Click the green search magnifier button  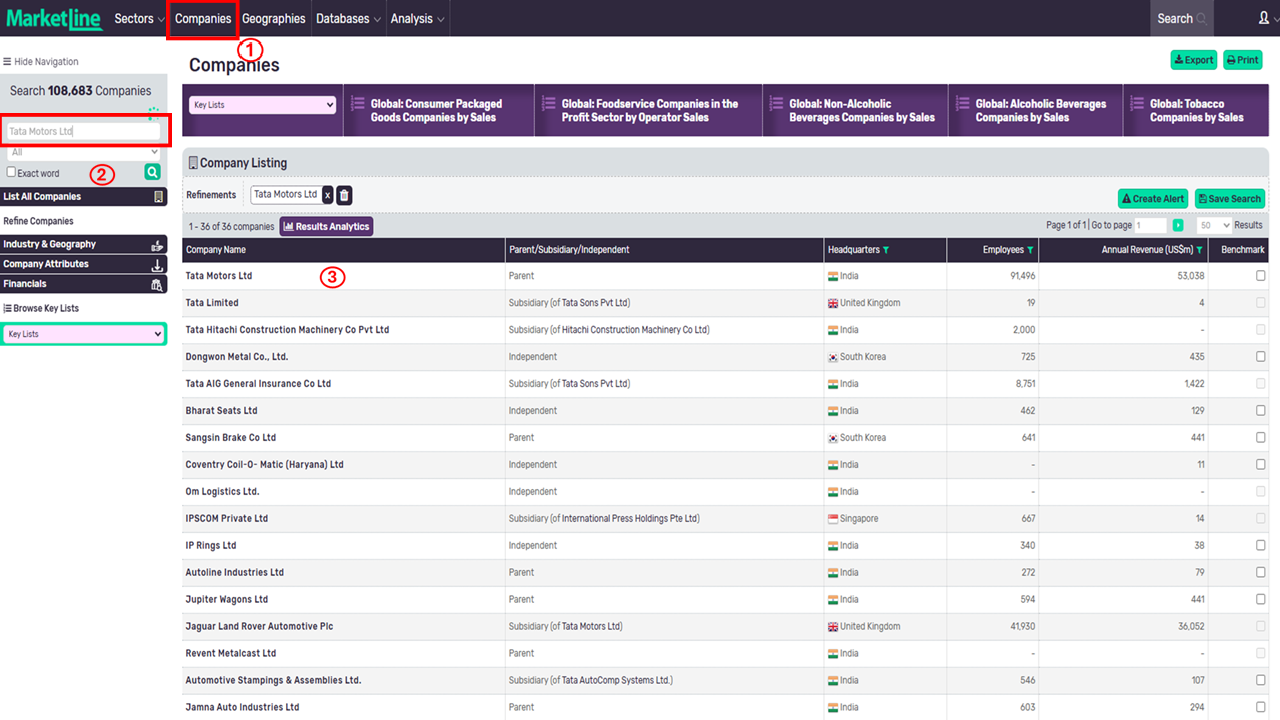tap(152, 172)
